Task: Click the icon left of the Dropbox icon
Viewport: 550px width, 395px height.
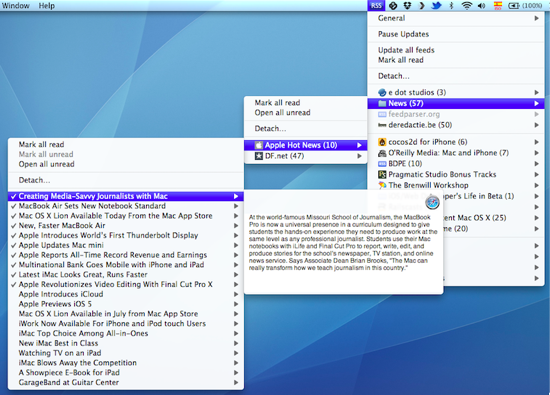Action: [x=393, y=6]
